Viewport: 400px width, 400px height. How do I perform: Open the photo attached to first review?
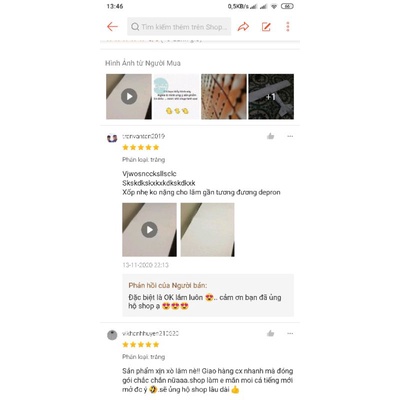[207, 230]
